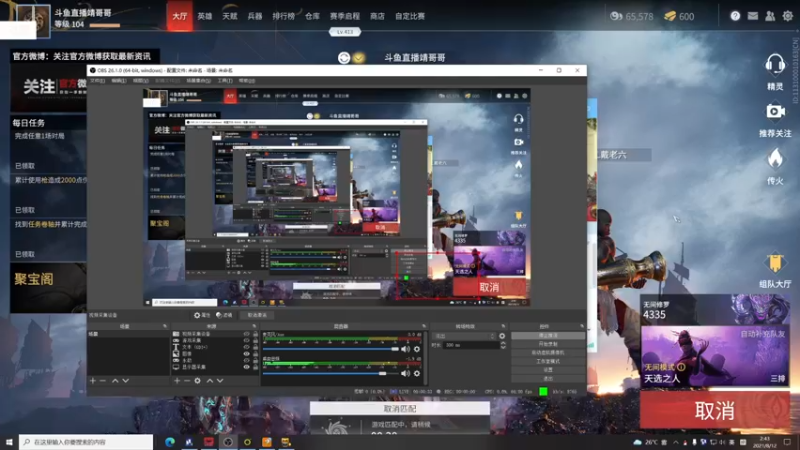This screenshot has height=450, width=800.
Task: Open the game friends list icon
Action: point(770,16)
